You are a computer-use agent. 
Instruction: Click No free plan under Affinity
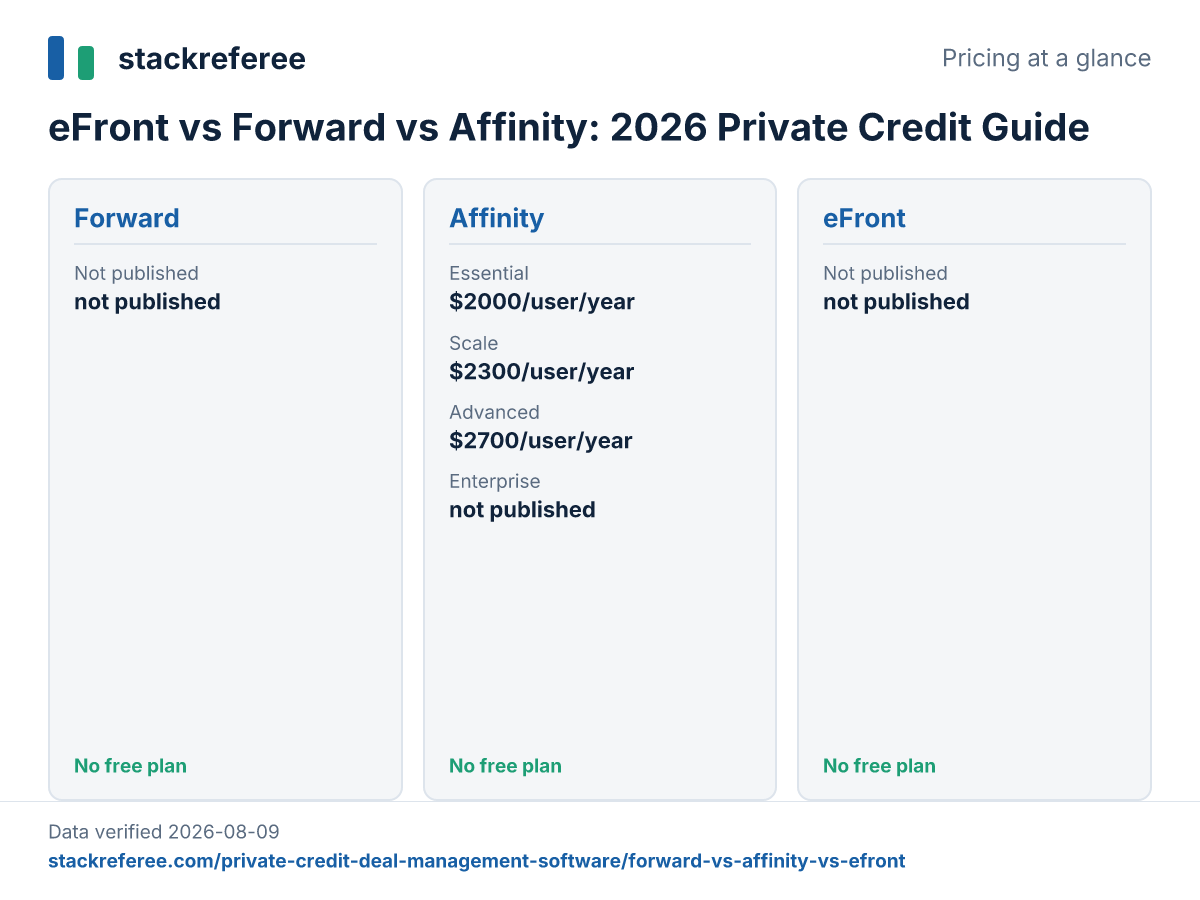505,766
